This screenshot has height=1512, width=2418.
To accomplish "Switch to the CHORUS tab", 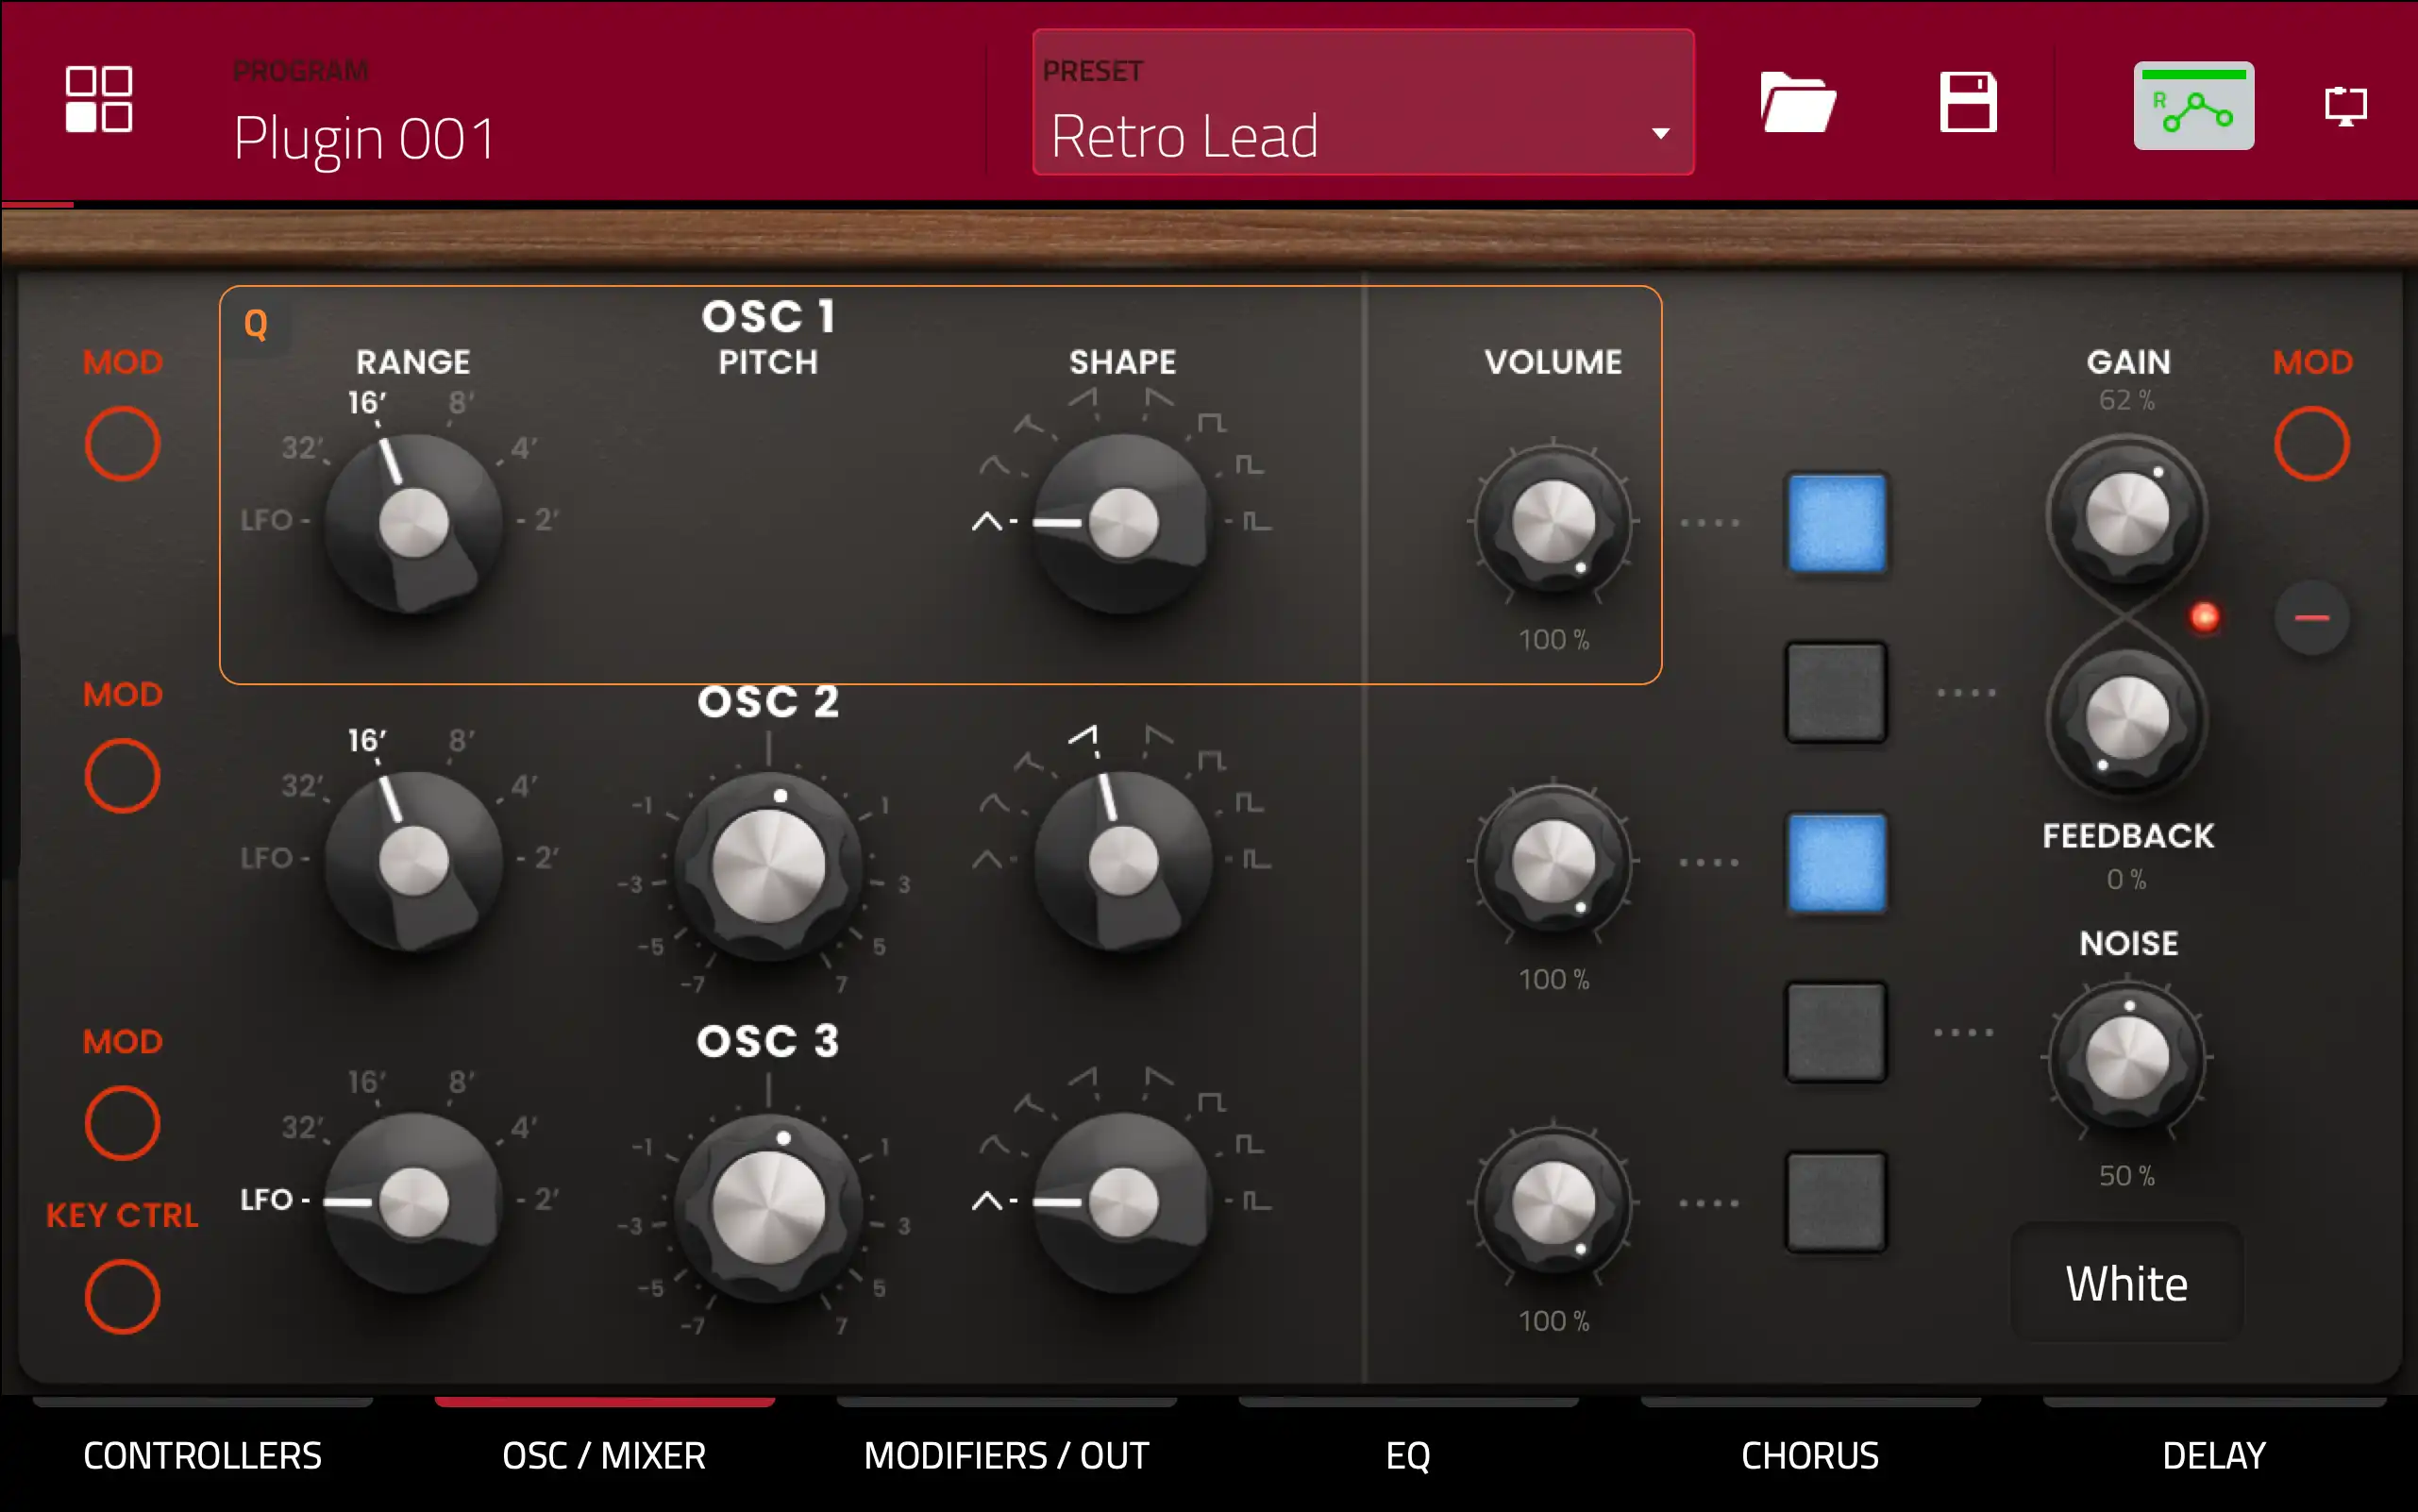I will click(x=1809, y=1455).
